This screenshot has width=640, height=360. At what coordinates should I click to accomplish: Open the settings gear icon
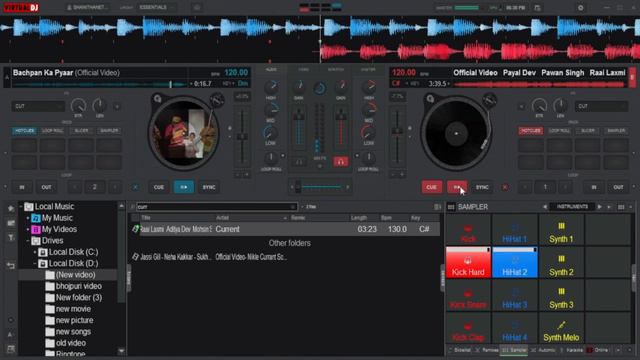(580, 7)
